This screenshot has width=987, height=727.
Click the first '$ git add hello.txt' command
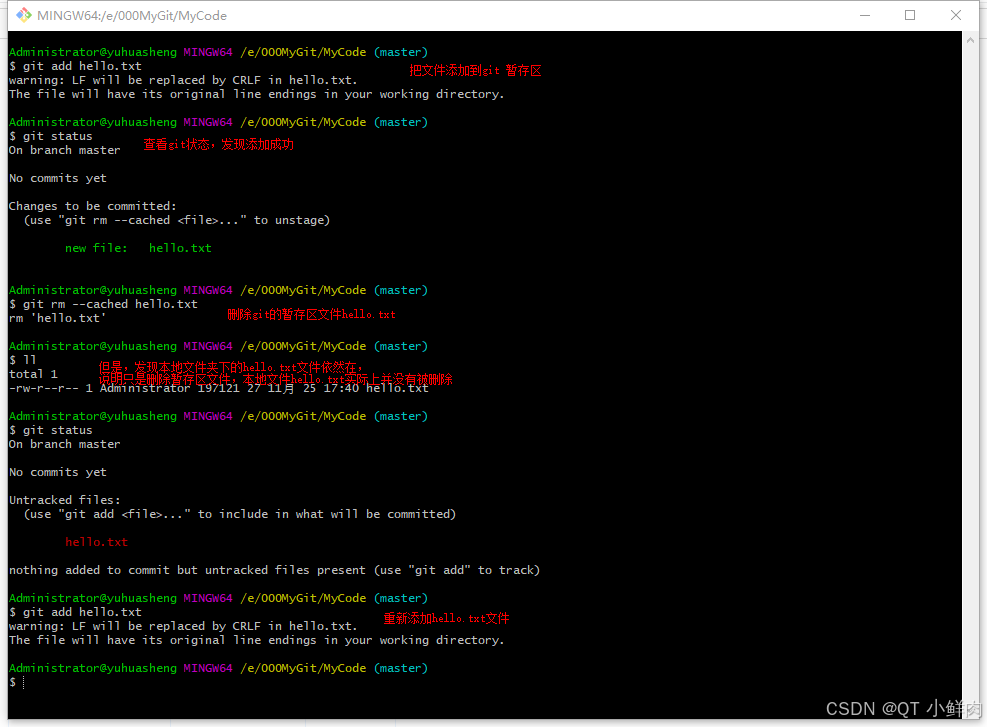point(76,66)
